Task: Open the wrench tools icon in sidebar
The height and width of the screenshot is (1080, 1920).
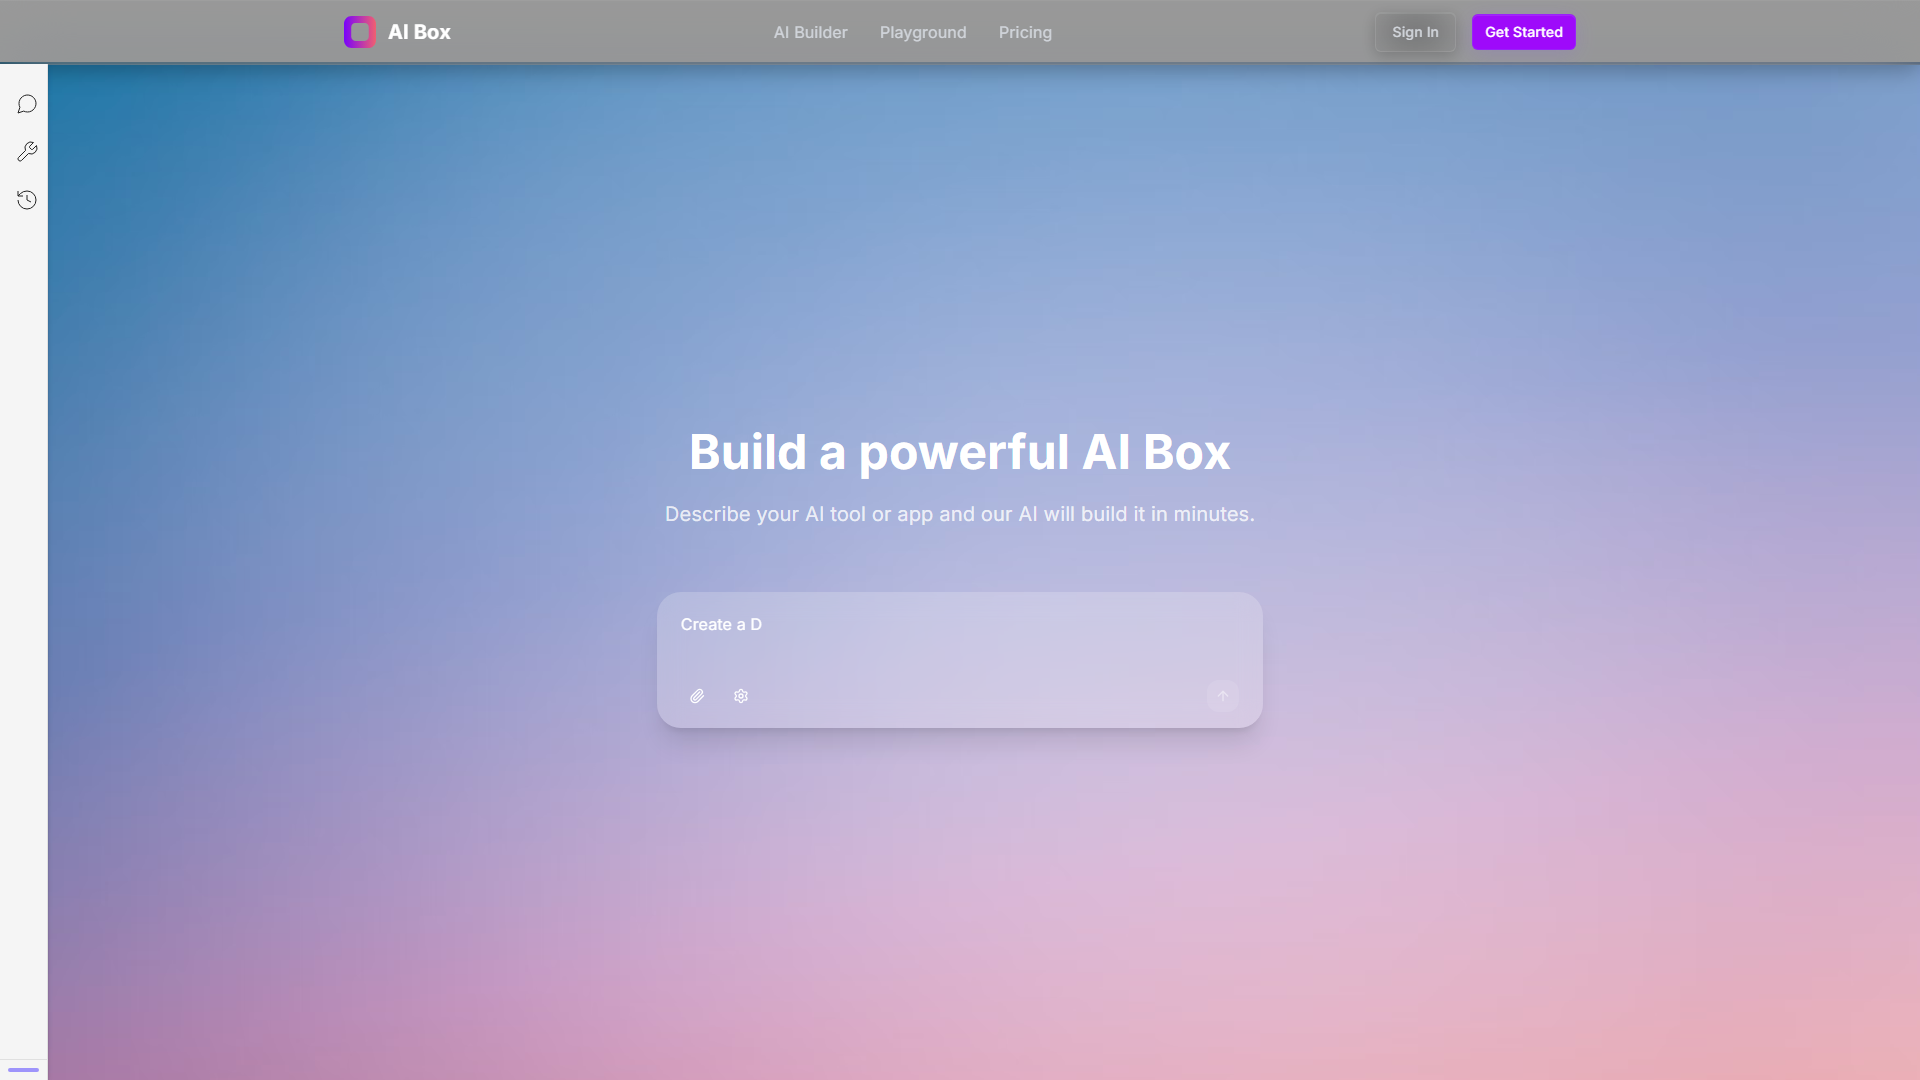Action: coord(27,152)
